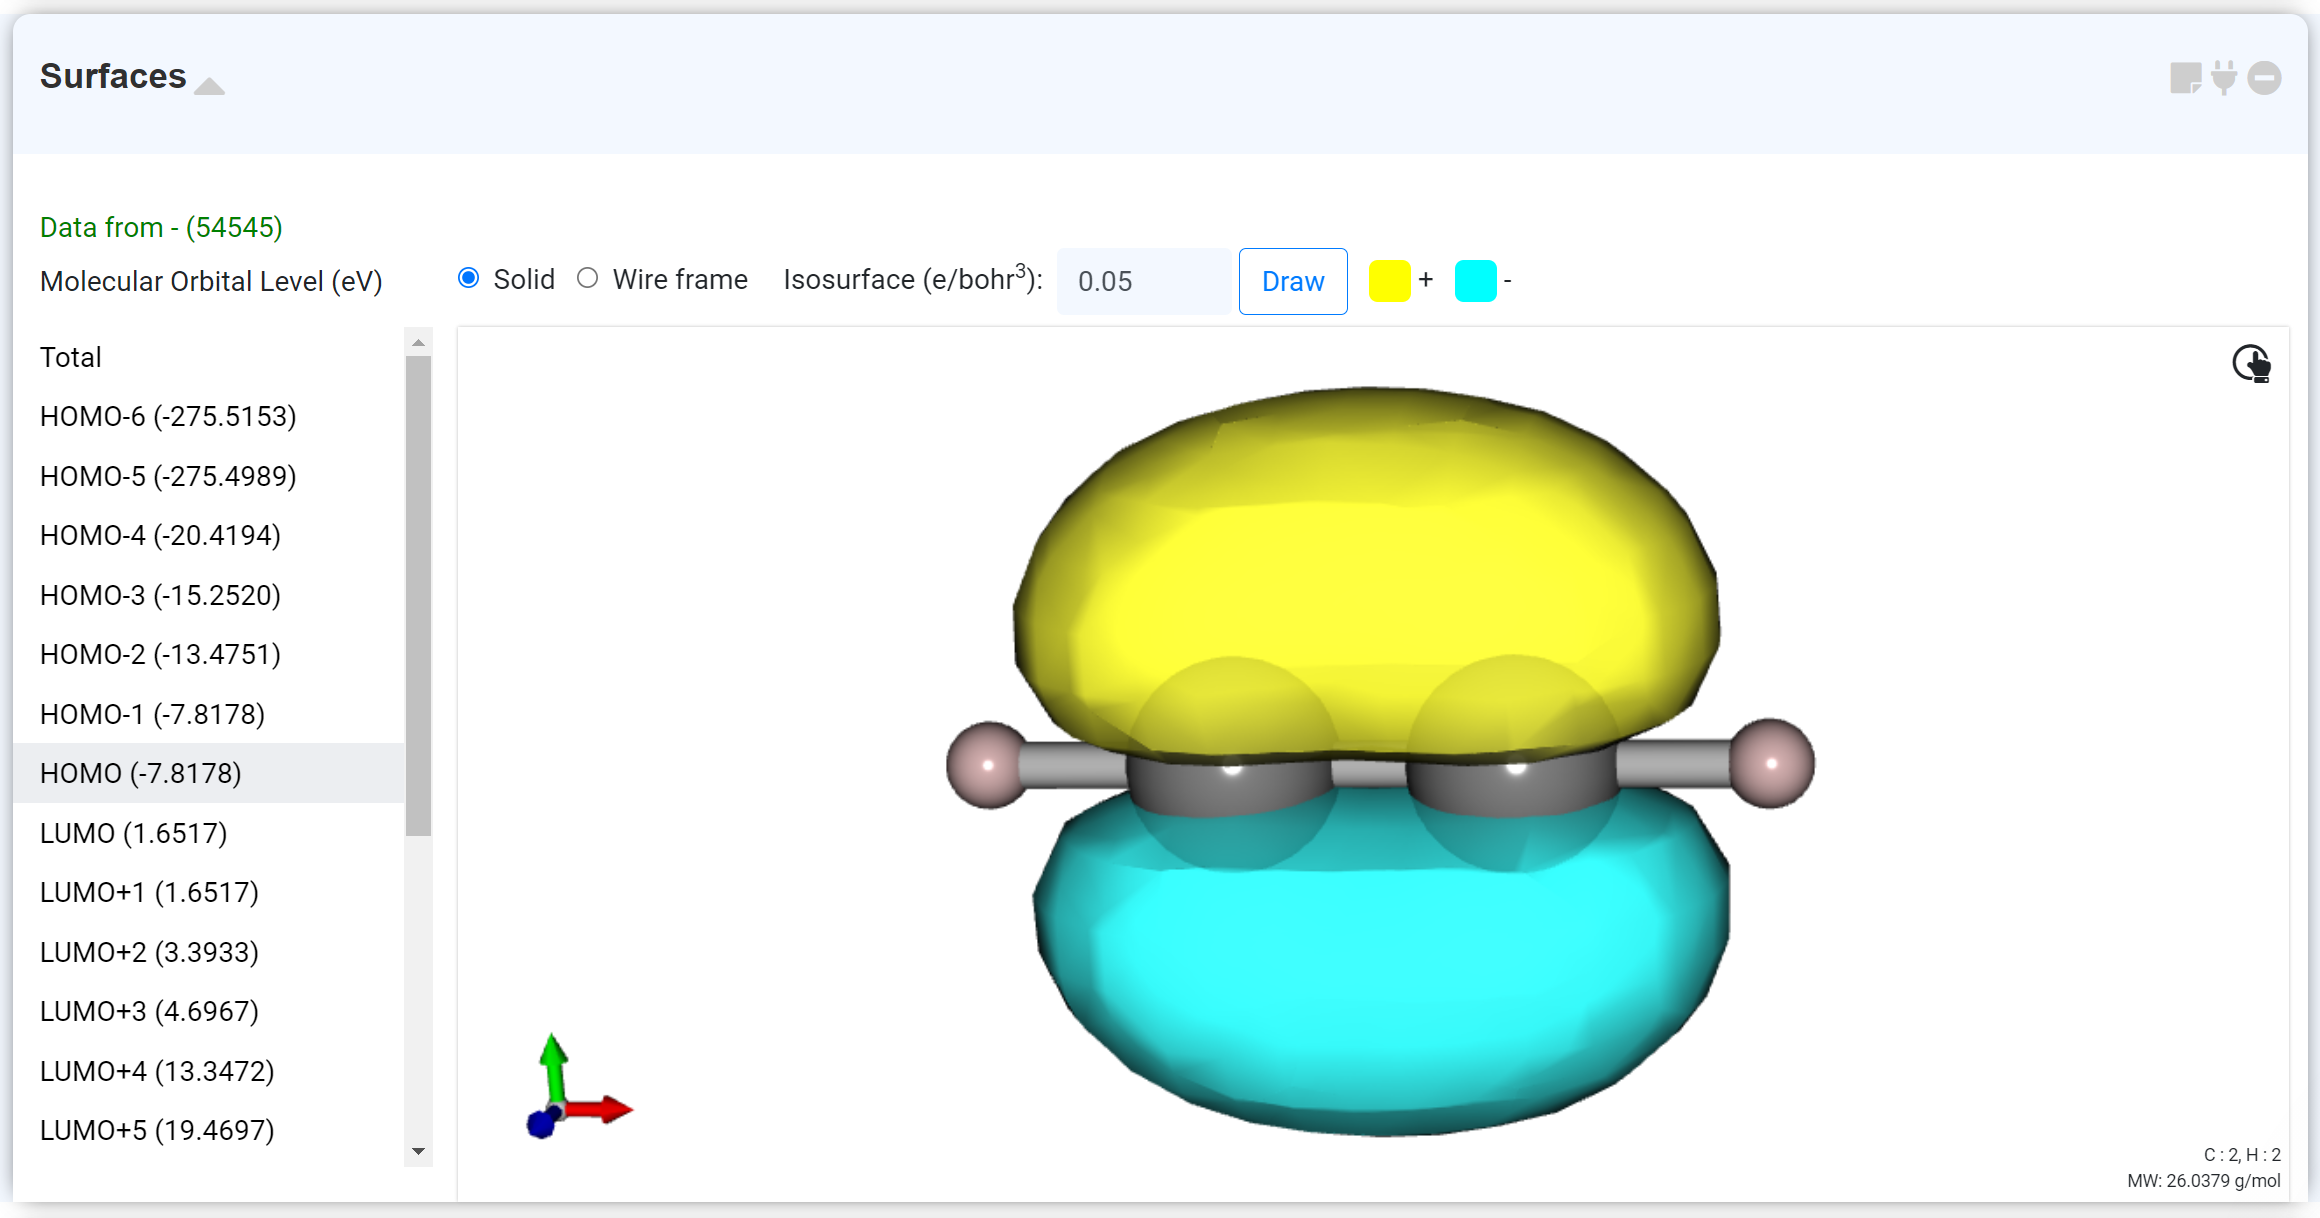Open the yellow positive phase color swatch
This screenshot has width=2320, height=1218.
tap(1389, 281)
